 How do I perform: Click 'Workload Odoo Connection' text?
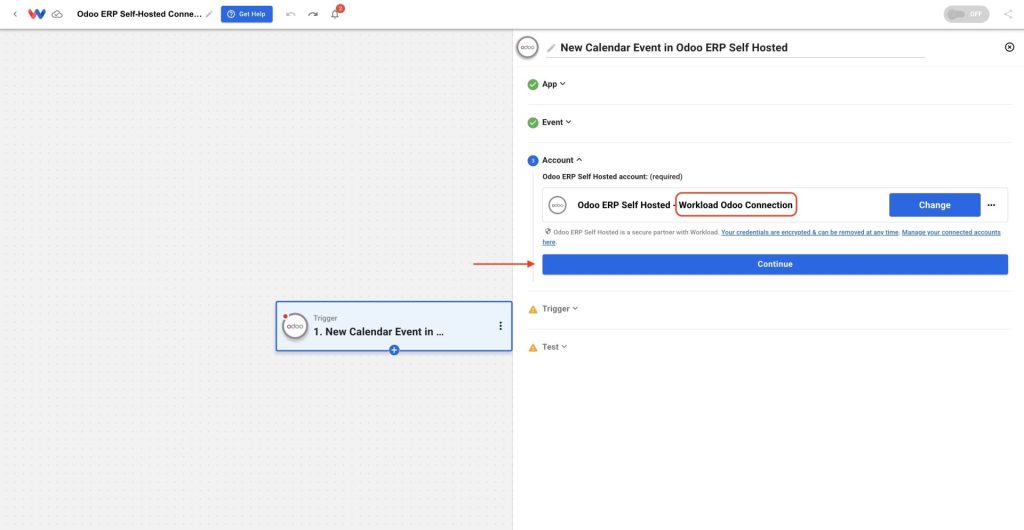pyautogui.click(x=735, y=205)
